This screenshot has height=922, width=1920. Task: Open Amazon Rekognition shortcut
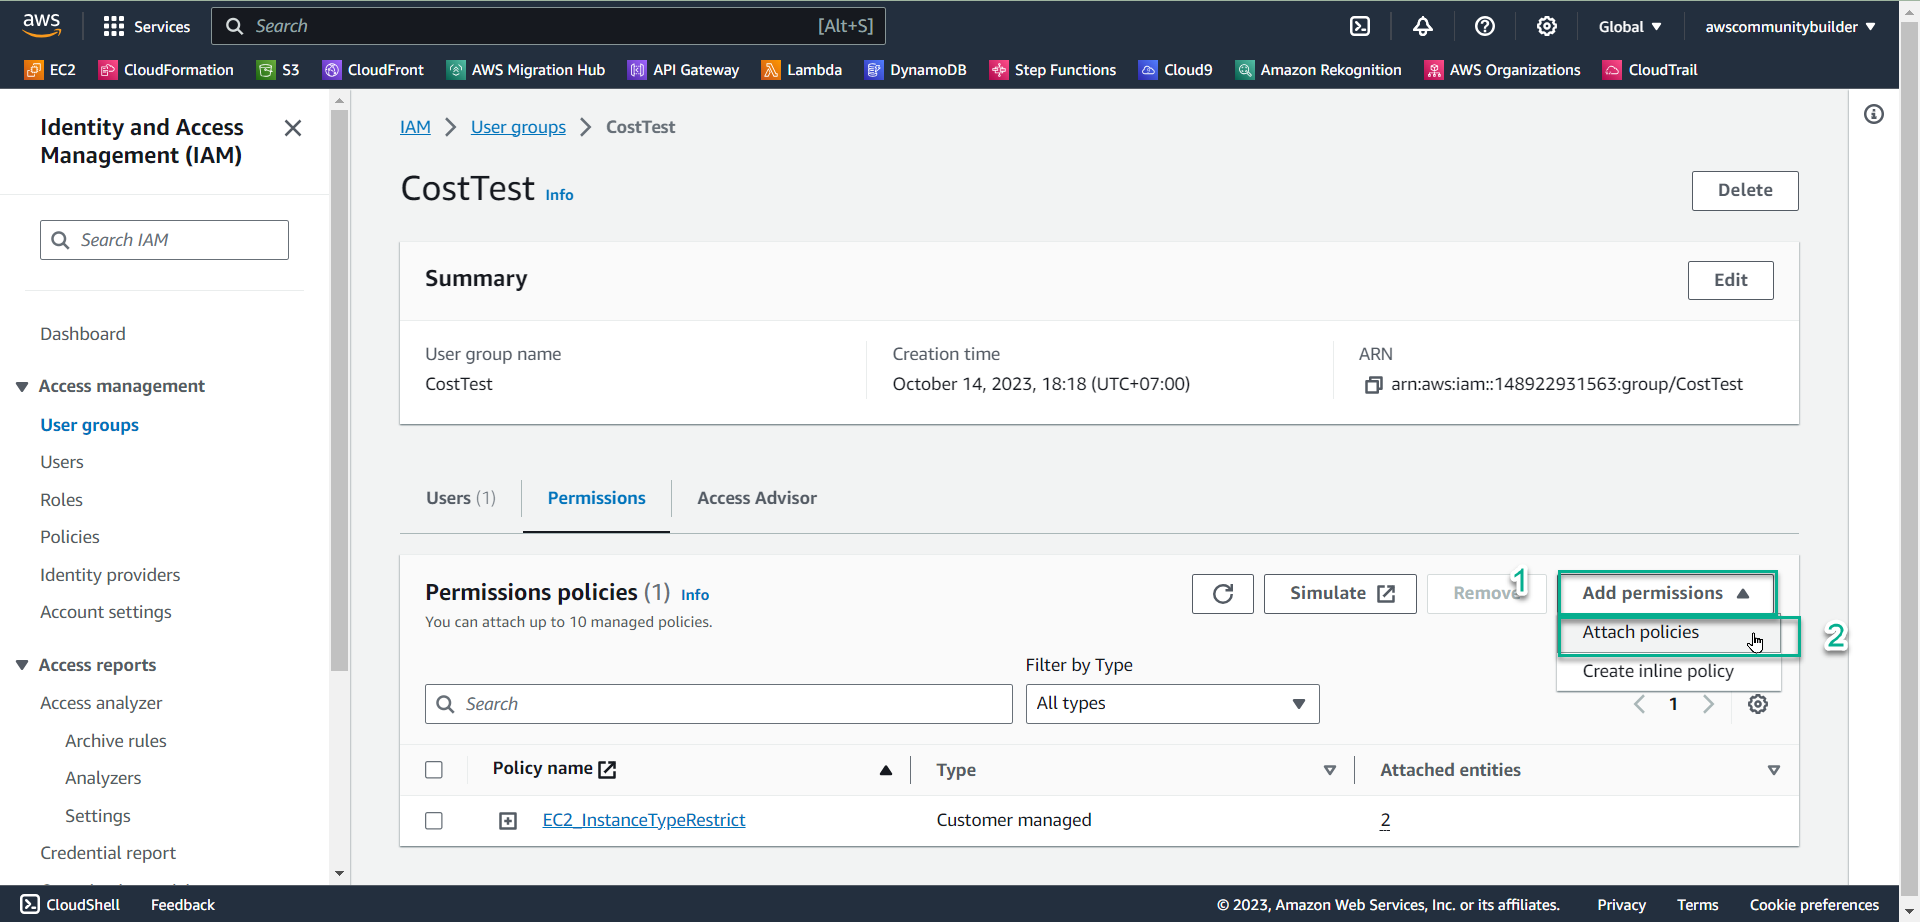[1319, 70]
